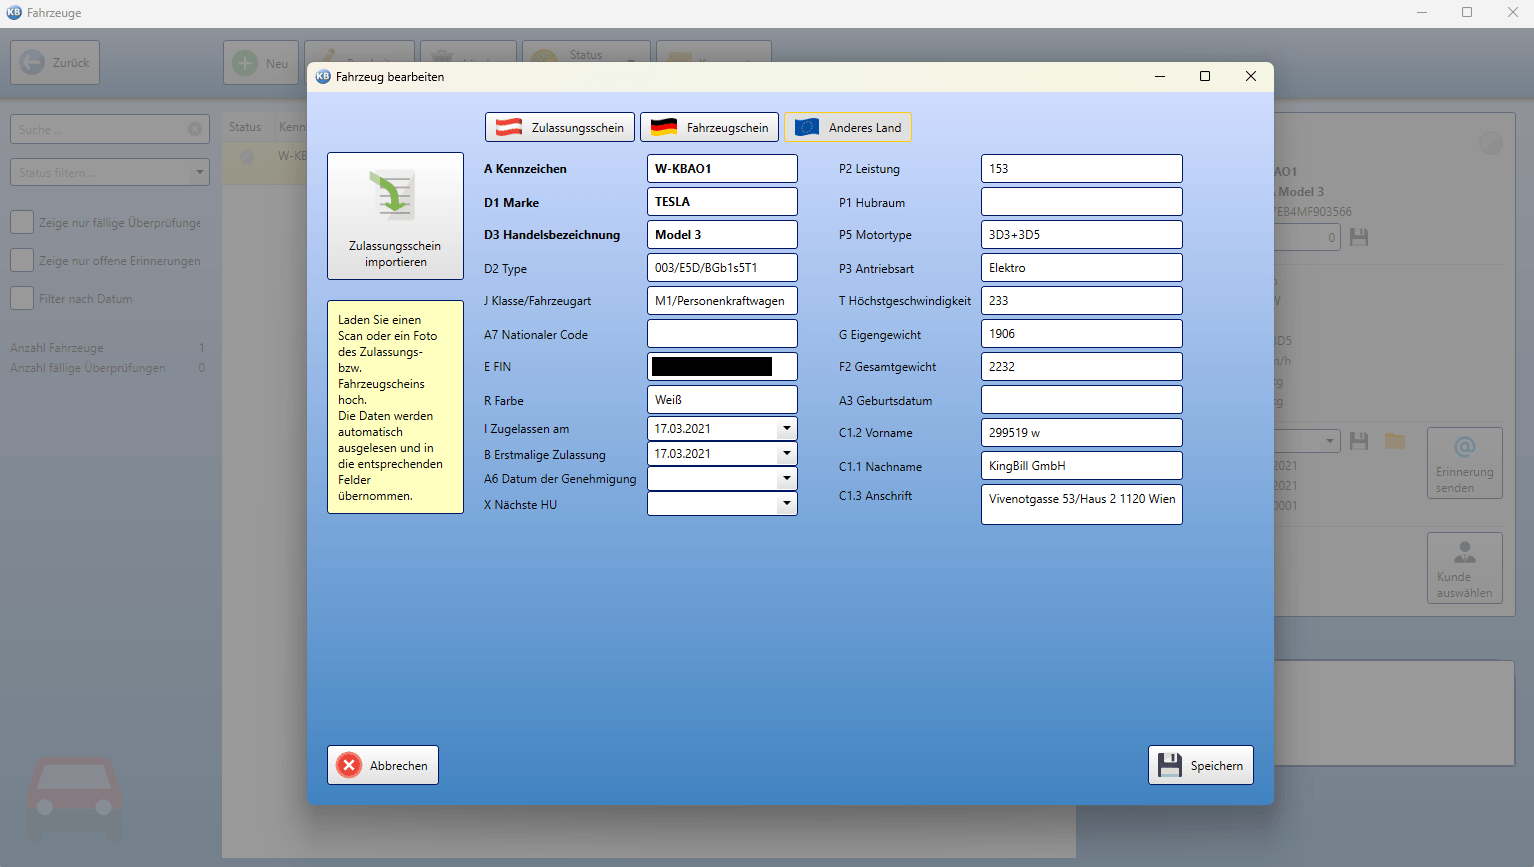Save with the floppy disk Speichern button

click(x=1200, y=765)
